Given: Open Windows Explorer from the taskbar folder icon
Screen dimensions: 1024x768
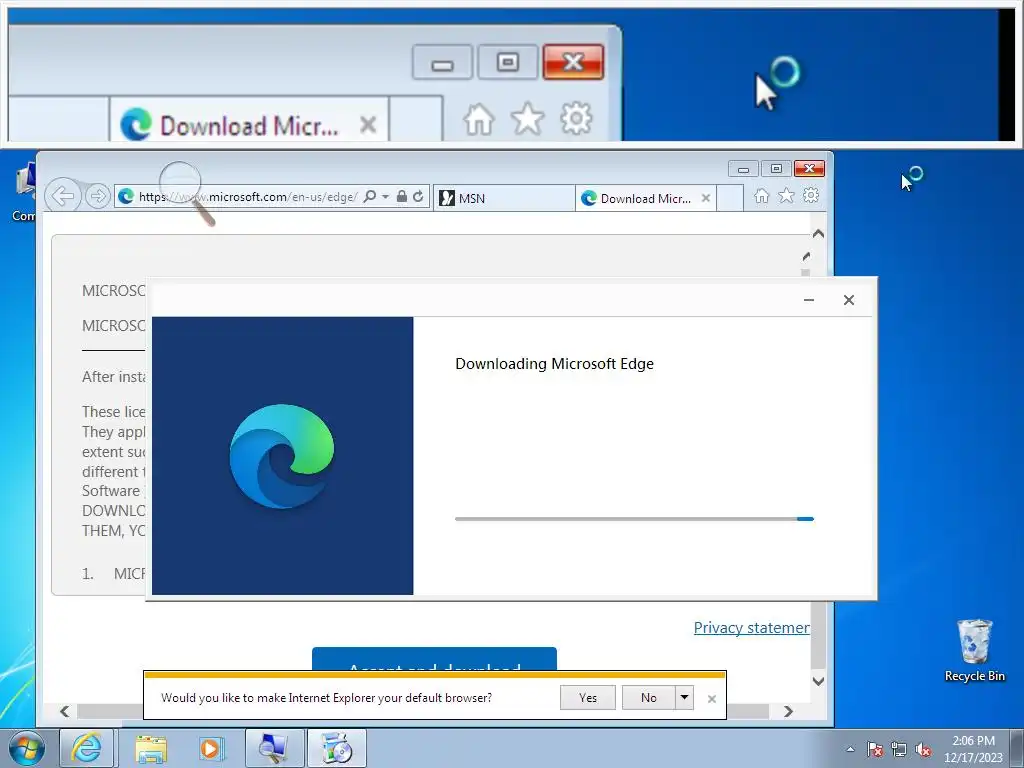Looking at the screenshot, I should 151,748.
